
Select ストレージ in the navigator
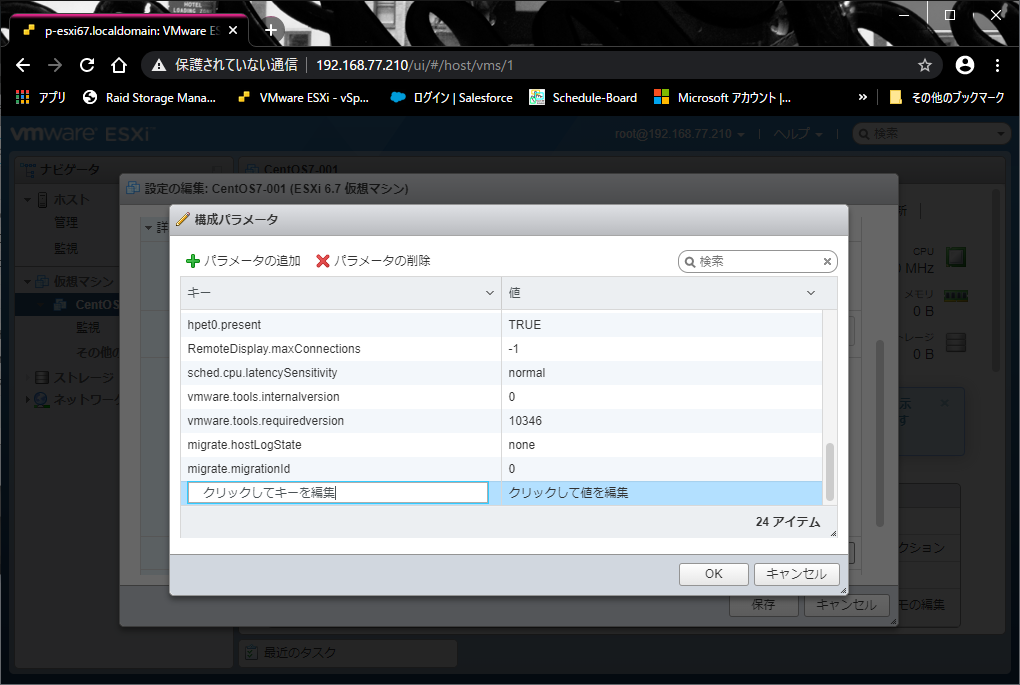tap(83, 378)
